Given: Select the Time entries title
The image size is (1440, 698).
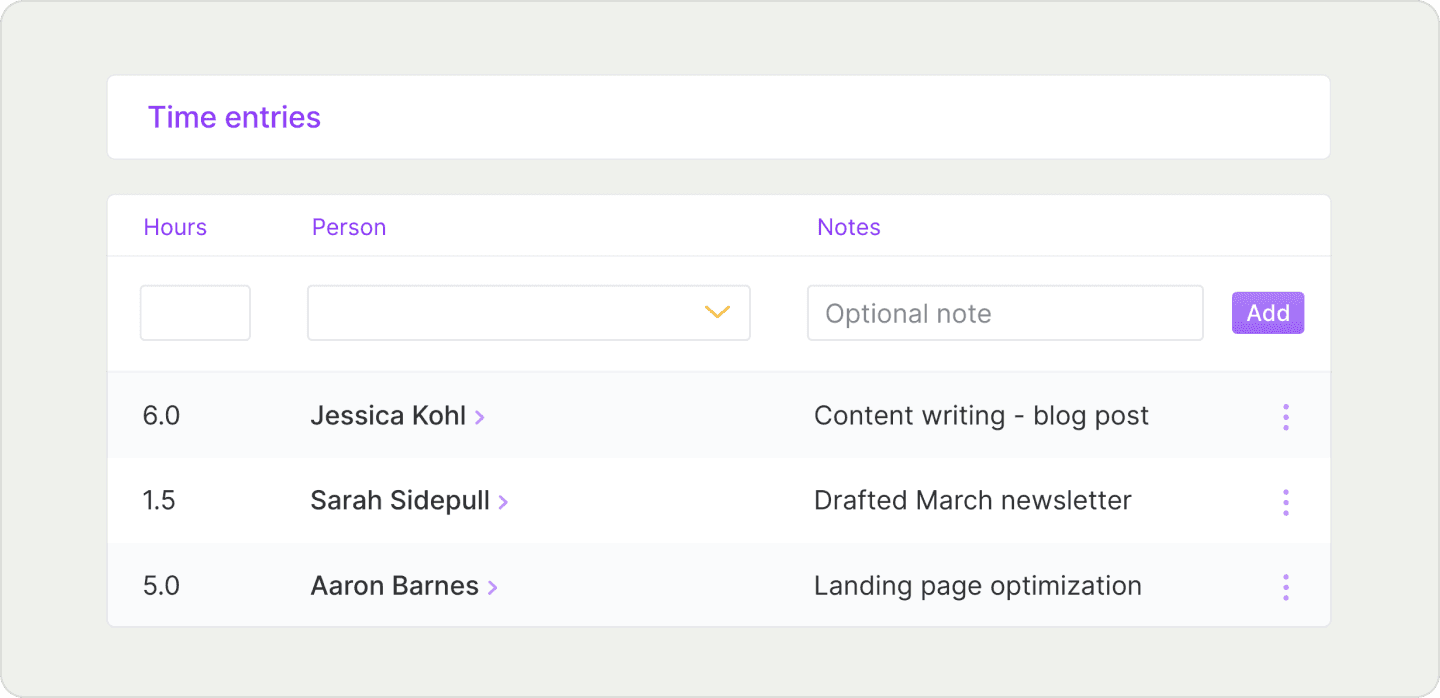Looking at the screenshot, I should [233, 117].
